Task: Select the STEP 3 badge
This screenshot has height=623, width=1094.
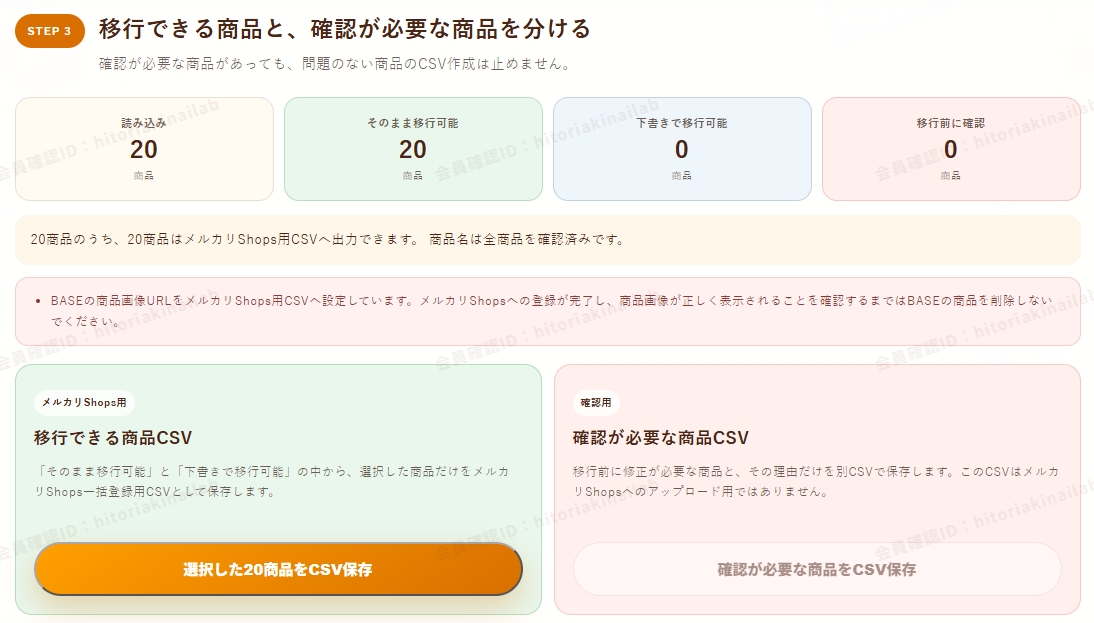Action: (50, 31)
